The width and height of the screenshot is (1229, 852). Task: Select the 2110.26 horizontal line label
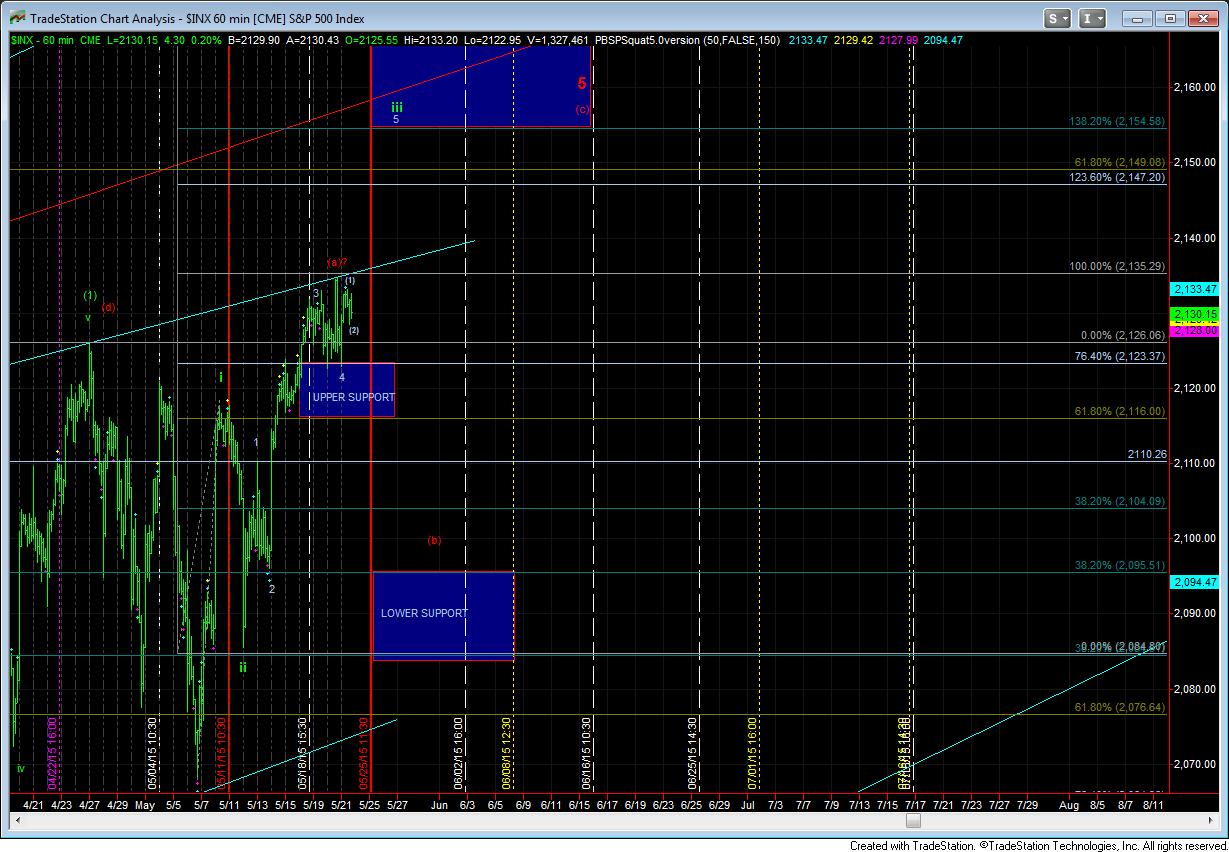[1146, 454]
